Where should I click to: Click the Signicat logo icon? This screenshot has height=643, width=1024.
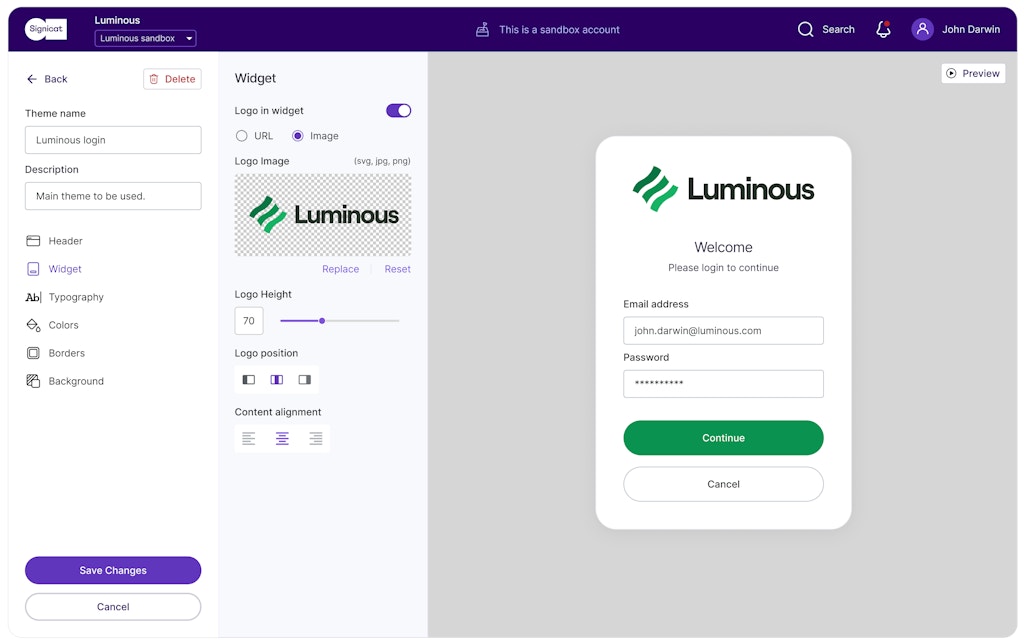(x=45, y=30)
